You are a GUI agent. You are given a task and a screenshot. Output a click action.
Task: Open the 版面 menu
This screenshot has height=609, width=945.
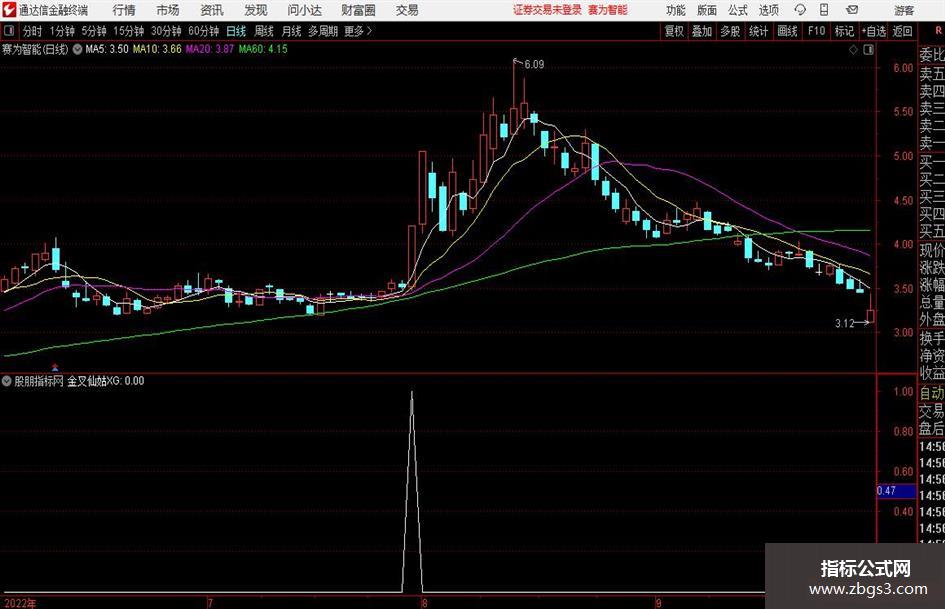click(707, 10)
